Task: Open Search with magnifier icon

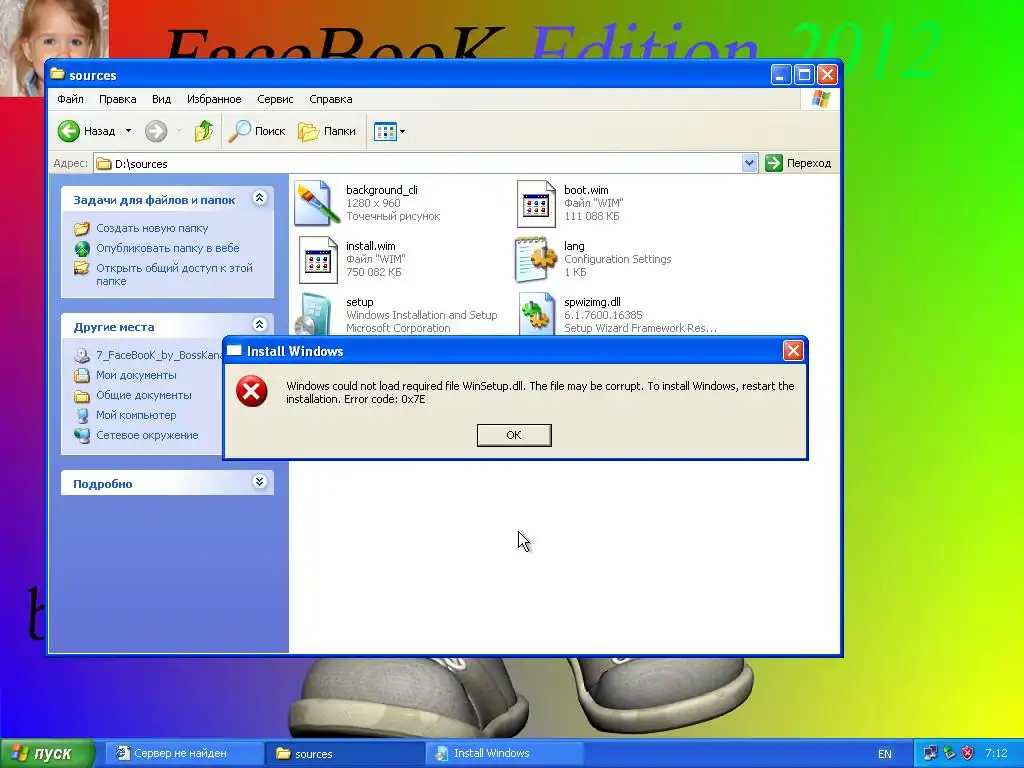Action: [x=257, y=131]
